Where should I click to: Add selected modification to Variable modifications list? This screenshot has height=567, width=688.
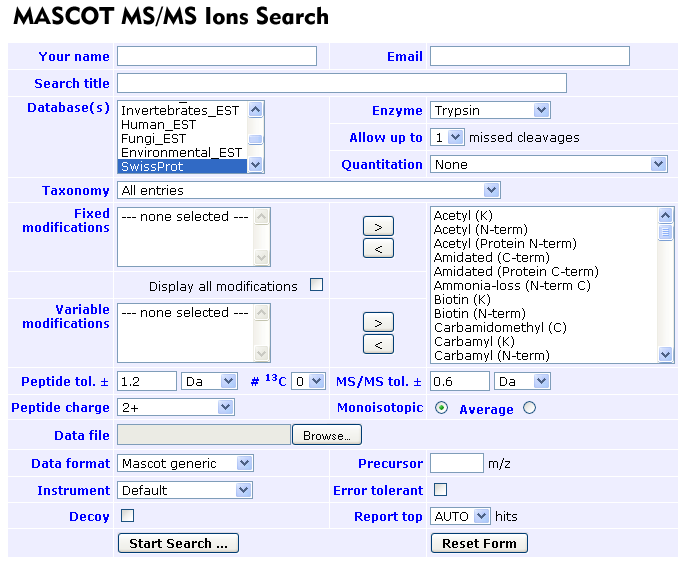point(378,323)
